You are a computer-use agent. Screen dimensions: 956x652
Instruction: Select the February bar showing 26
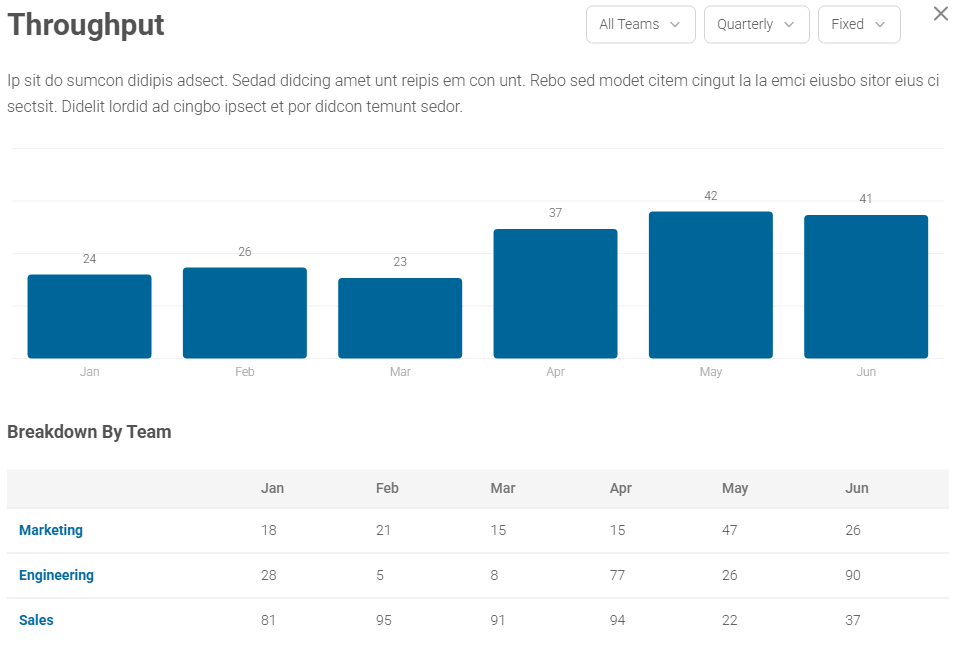[x=244, y=313]
